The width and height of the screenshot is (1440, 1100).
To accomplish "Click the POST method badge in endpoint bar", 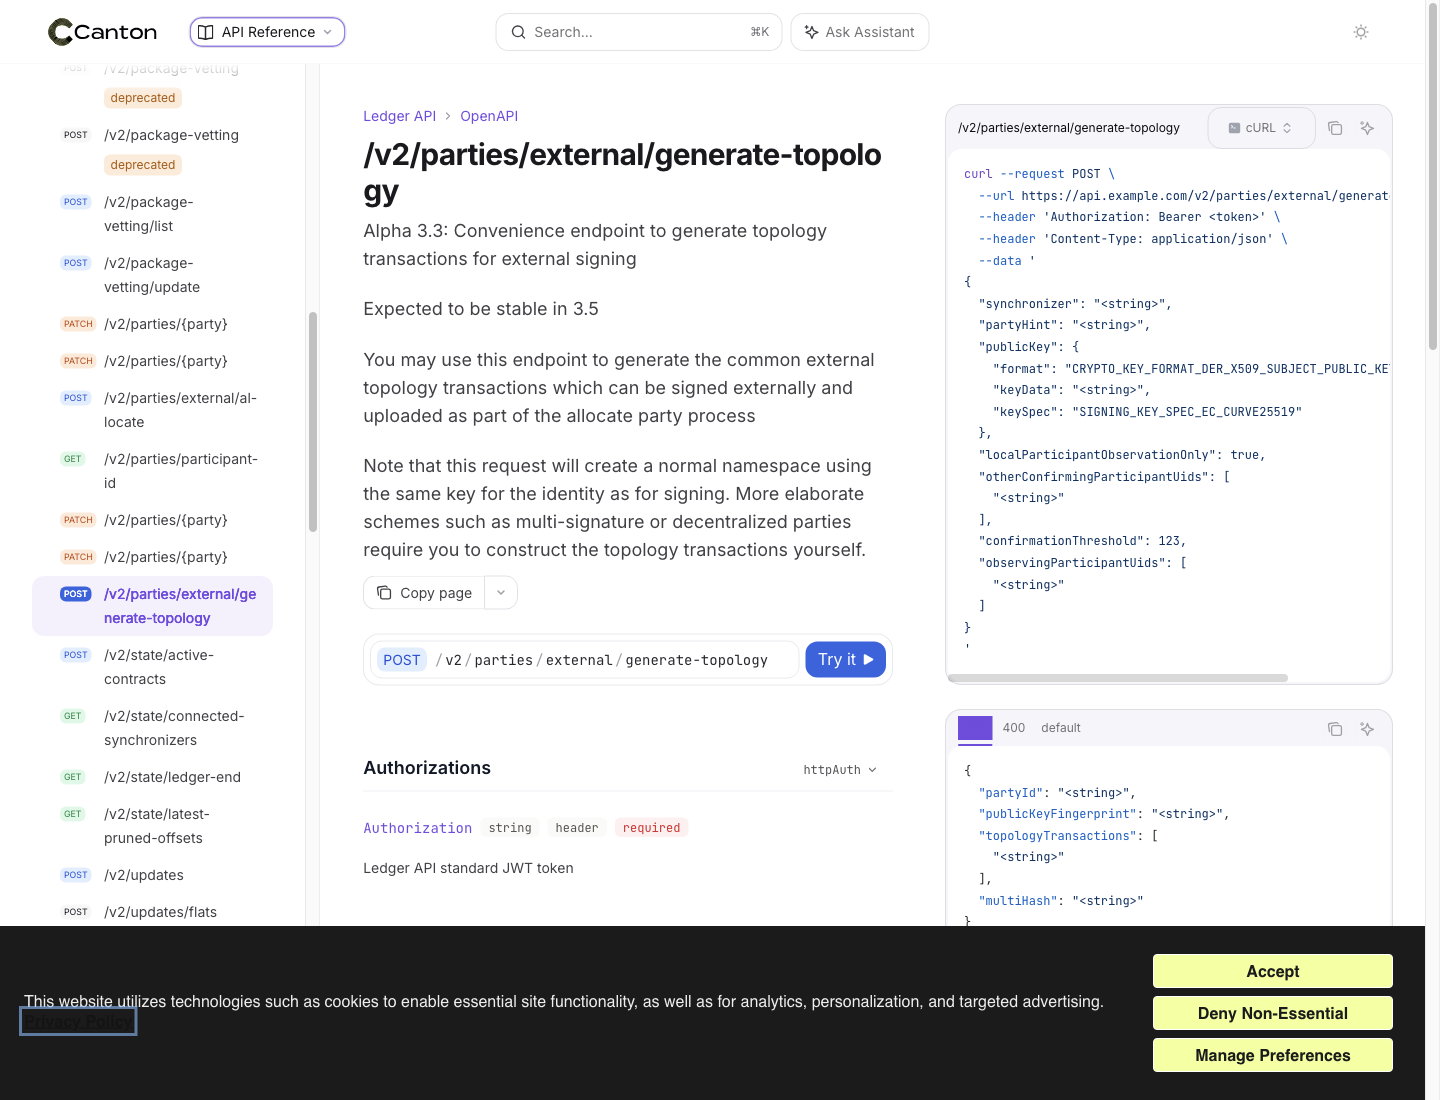I will tap(402, 660).
